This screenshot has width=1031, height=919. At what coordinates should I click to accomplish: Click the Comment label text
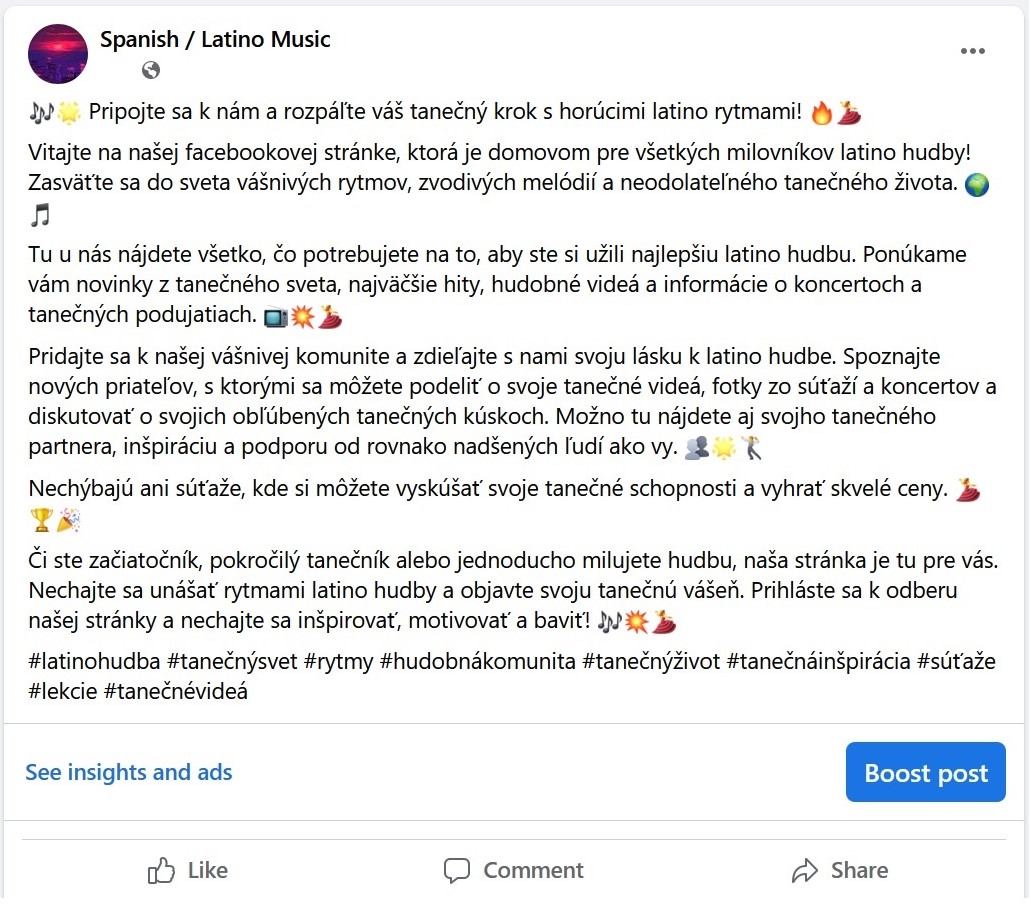pos(533,870)
